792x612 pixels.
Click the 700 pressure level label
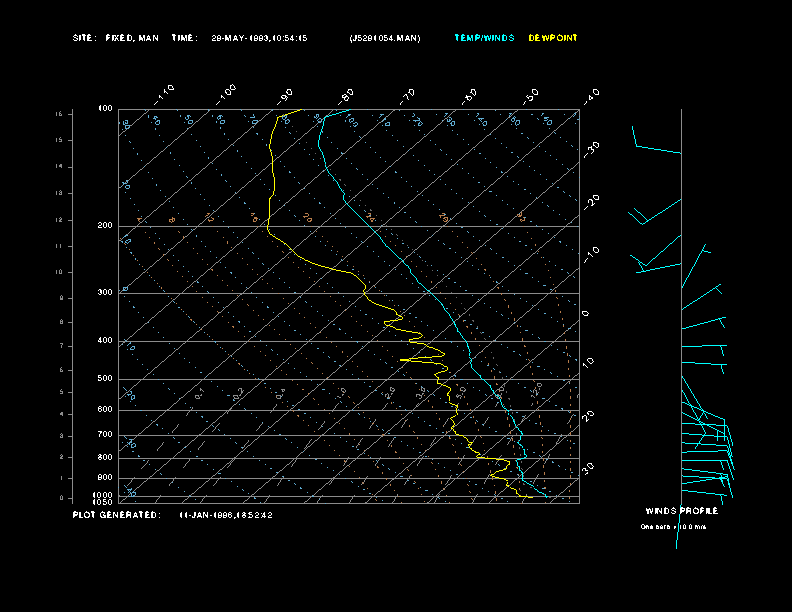(105, 434)
